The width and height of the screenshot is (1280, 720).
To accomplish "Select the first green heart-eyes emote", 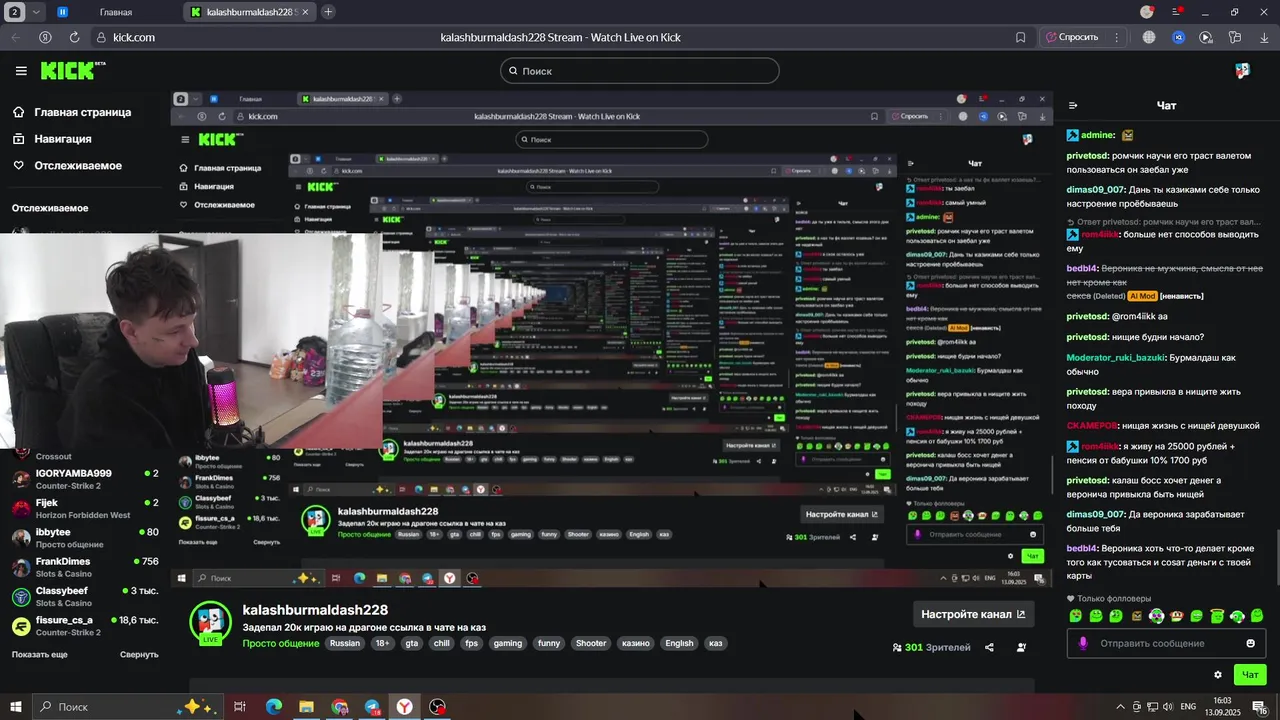I will tap(1075, 616).
